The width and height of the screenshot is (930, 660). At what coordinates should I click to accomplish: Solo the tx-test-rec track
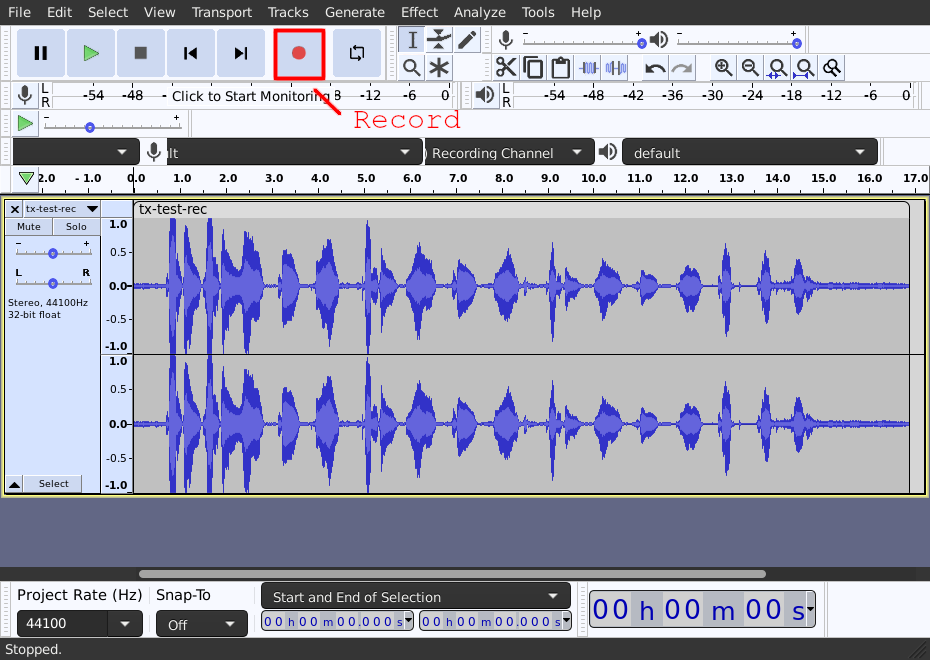click(x=76, y=227)
